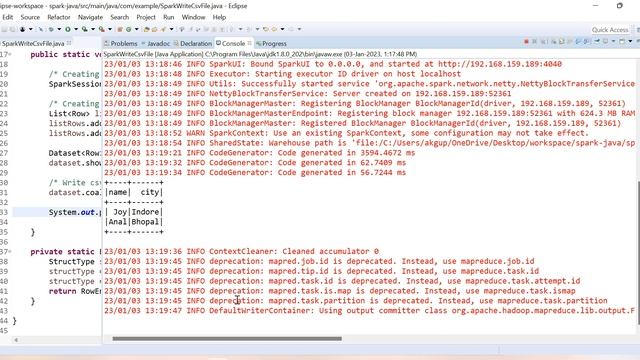Open the Run menu
Screen dimensions: 640x360
pos(168,17)
